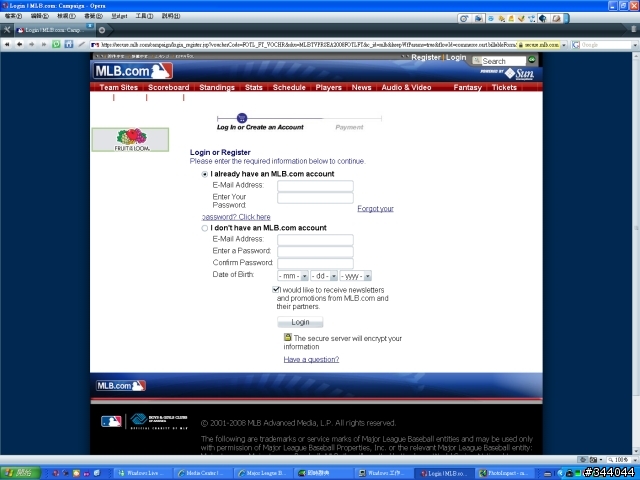640x480 pixels.
Task: Click the shopping cart step icon
Action: pos(242,118)
